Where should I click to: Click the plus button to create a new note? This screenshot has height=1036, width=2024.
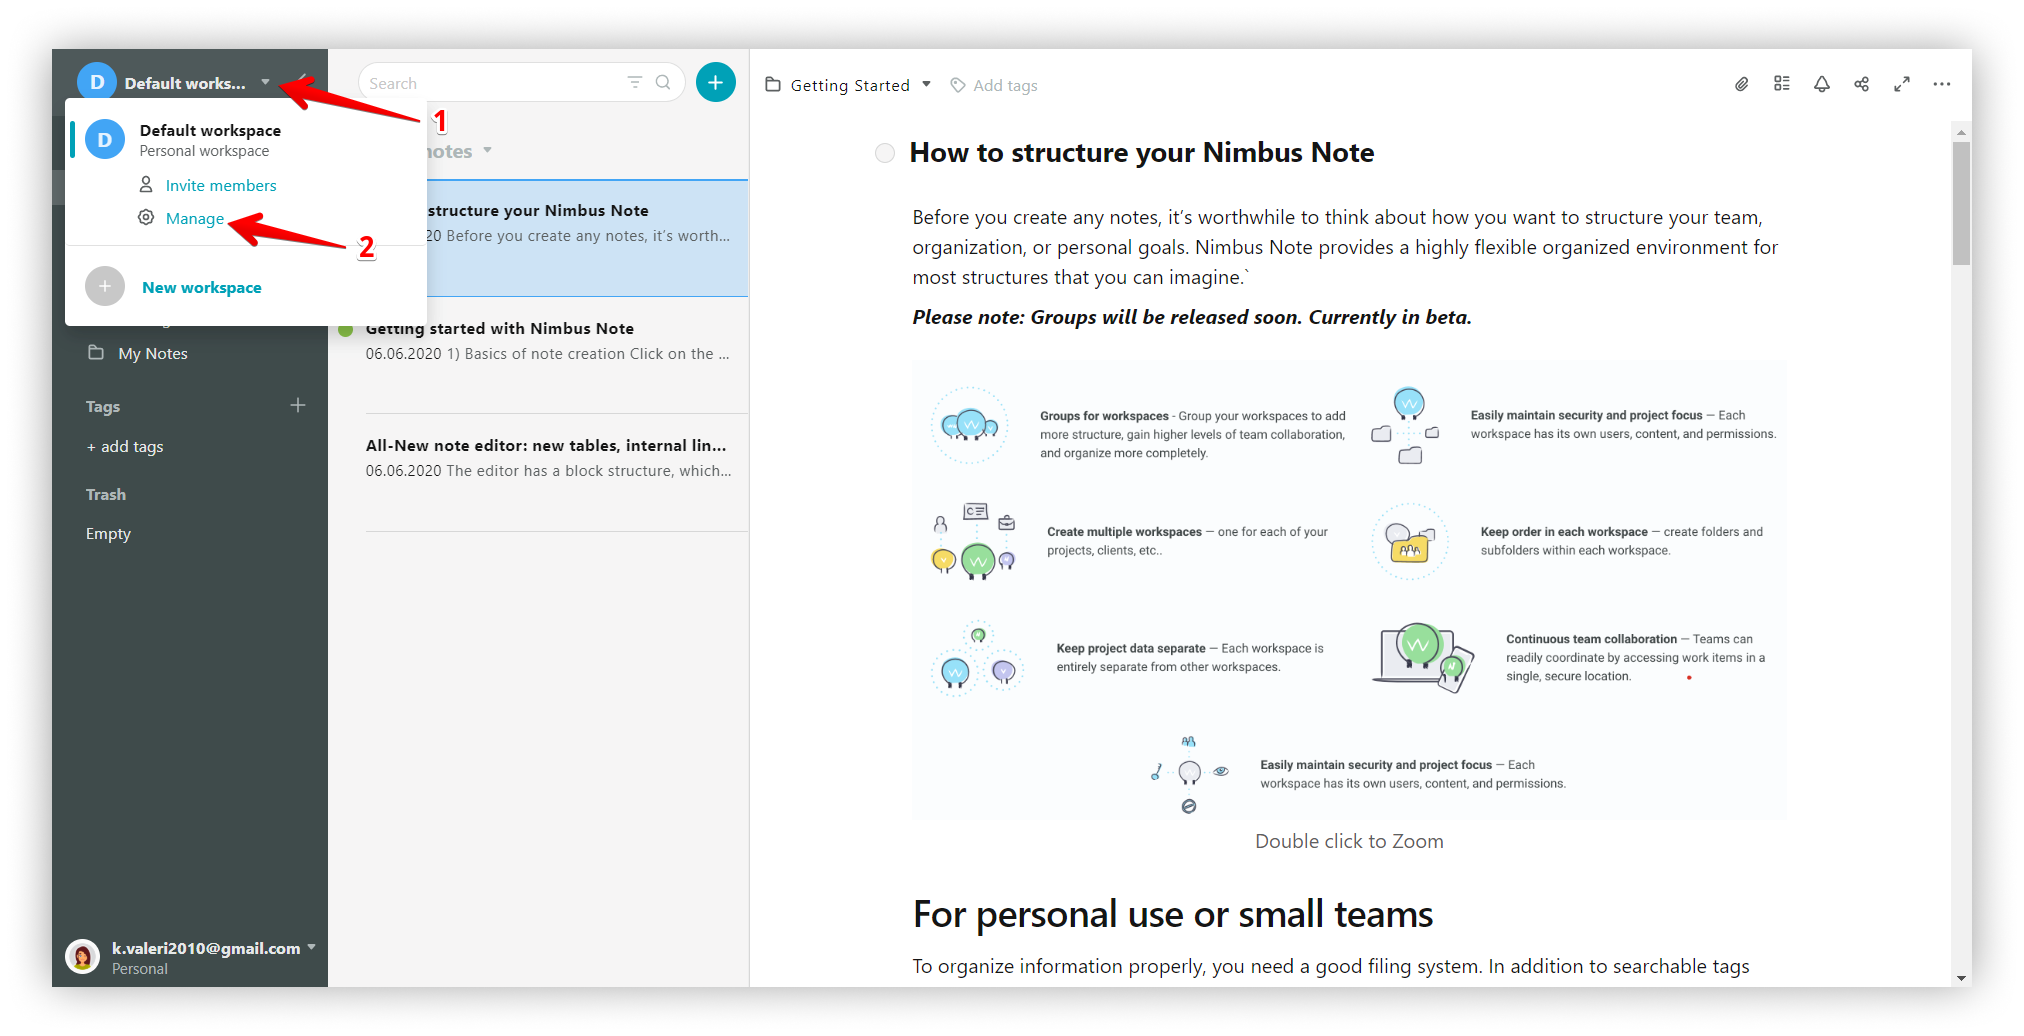click(715, 82)
